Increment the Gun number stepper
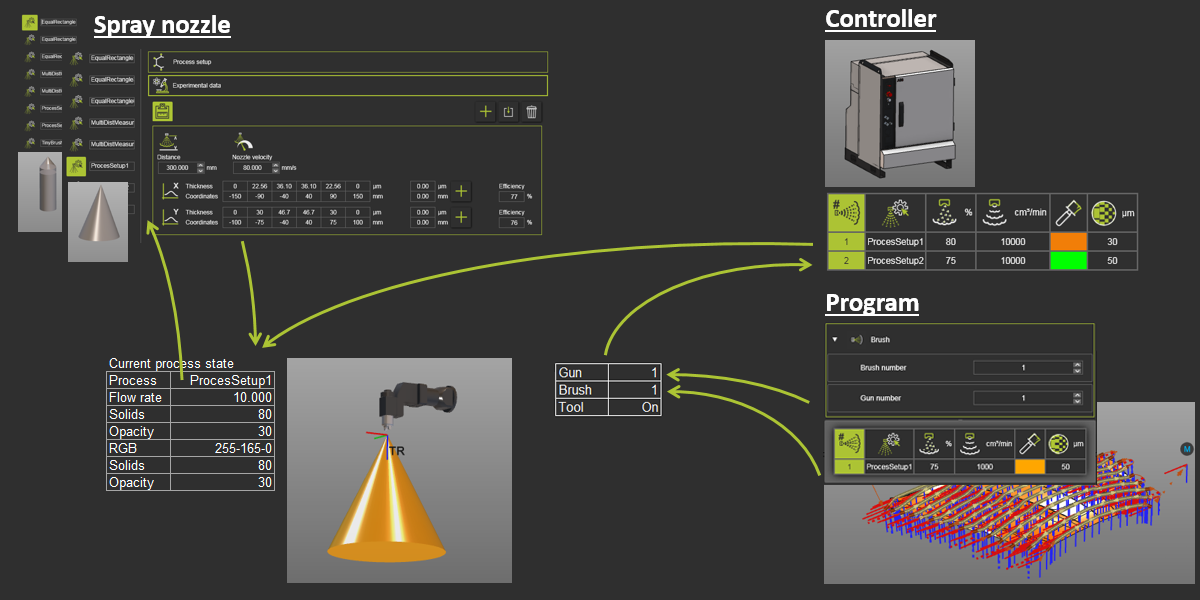Screen dimensions: 1200x600 point(1076,395)
